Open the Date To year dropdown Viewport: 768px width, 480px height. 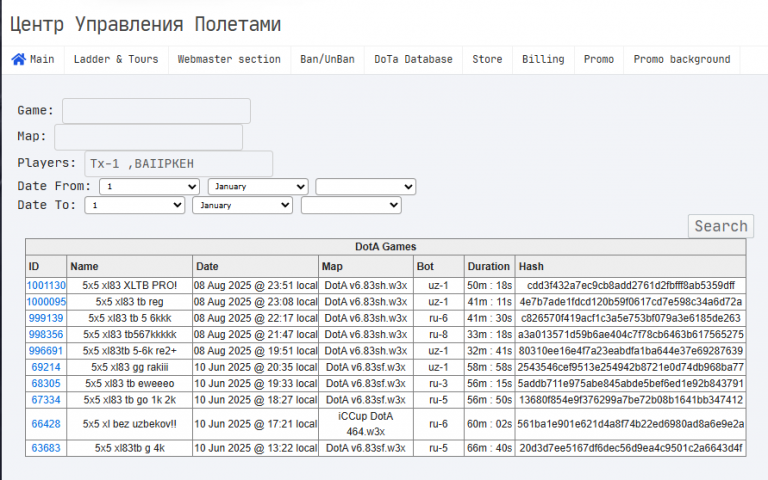pyautogui.click(x=351, y=205)
